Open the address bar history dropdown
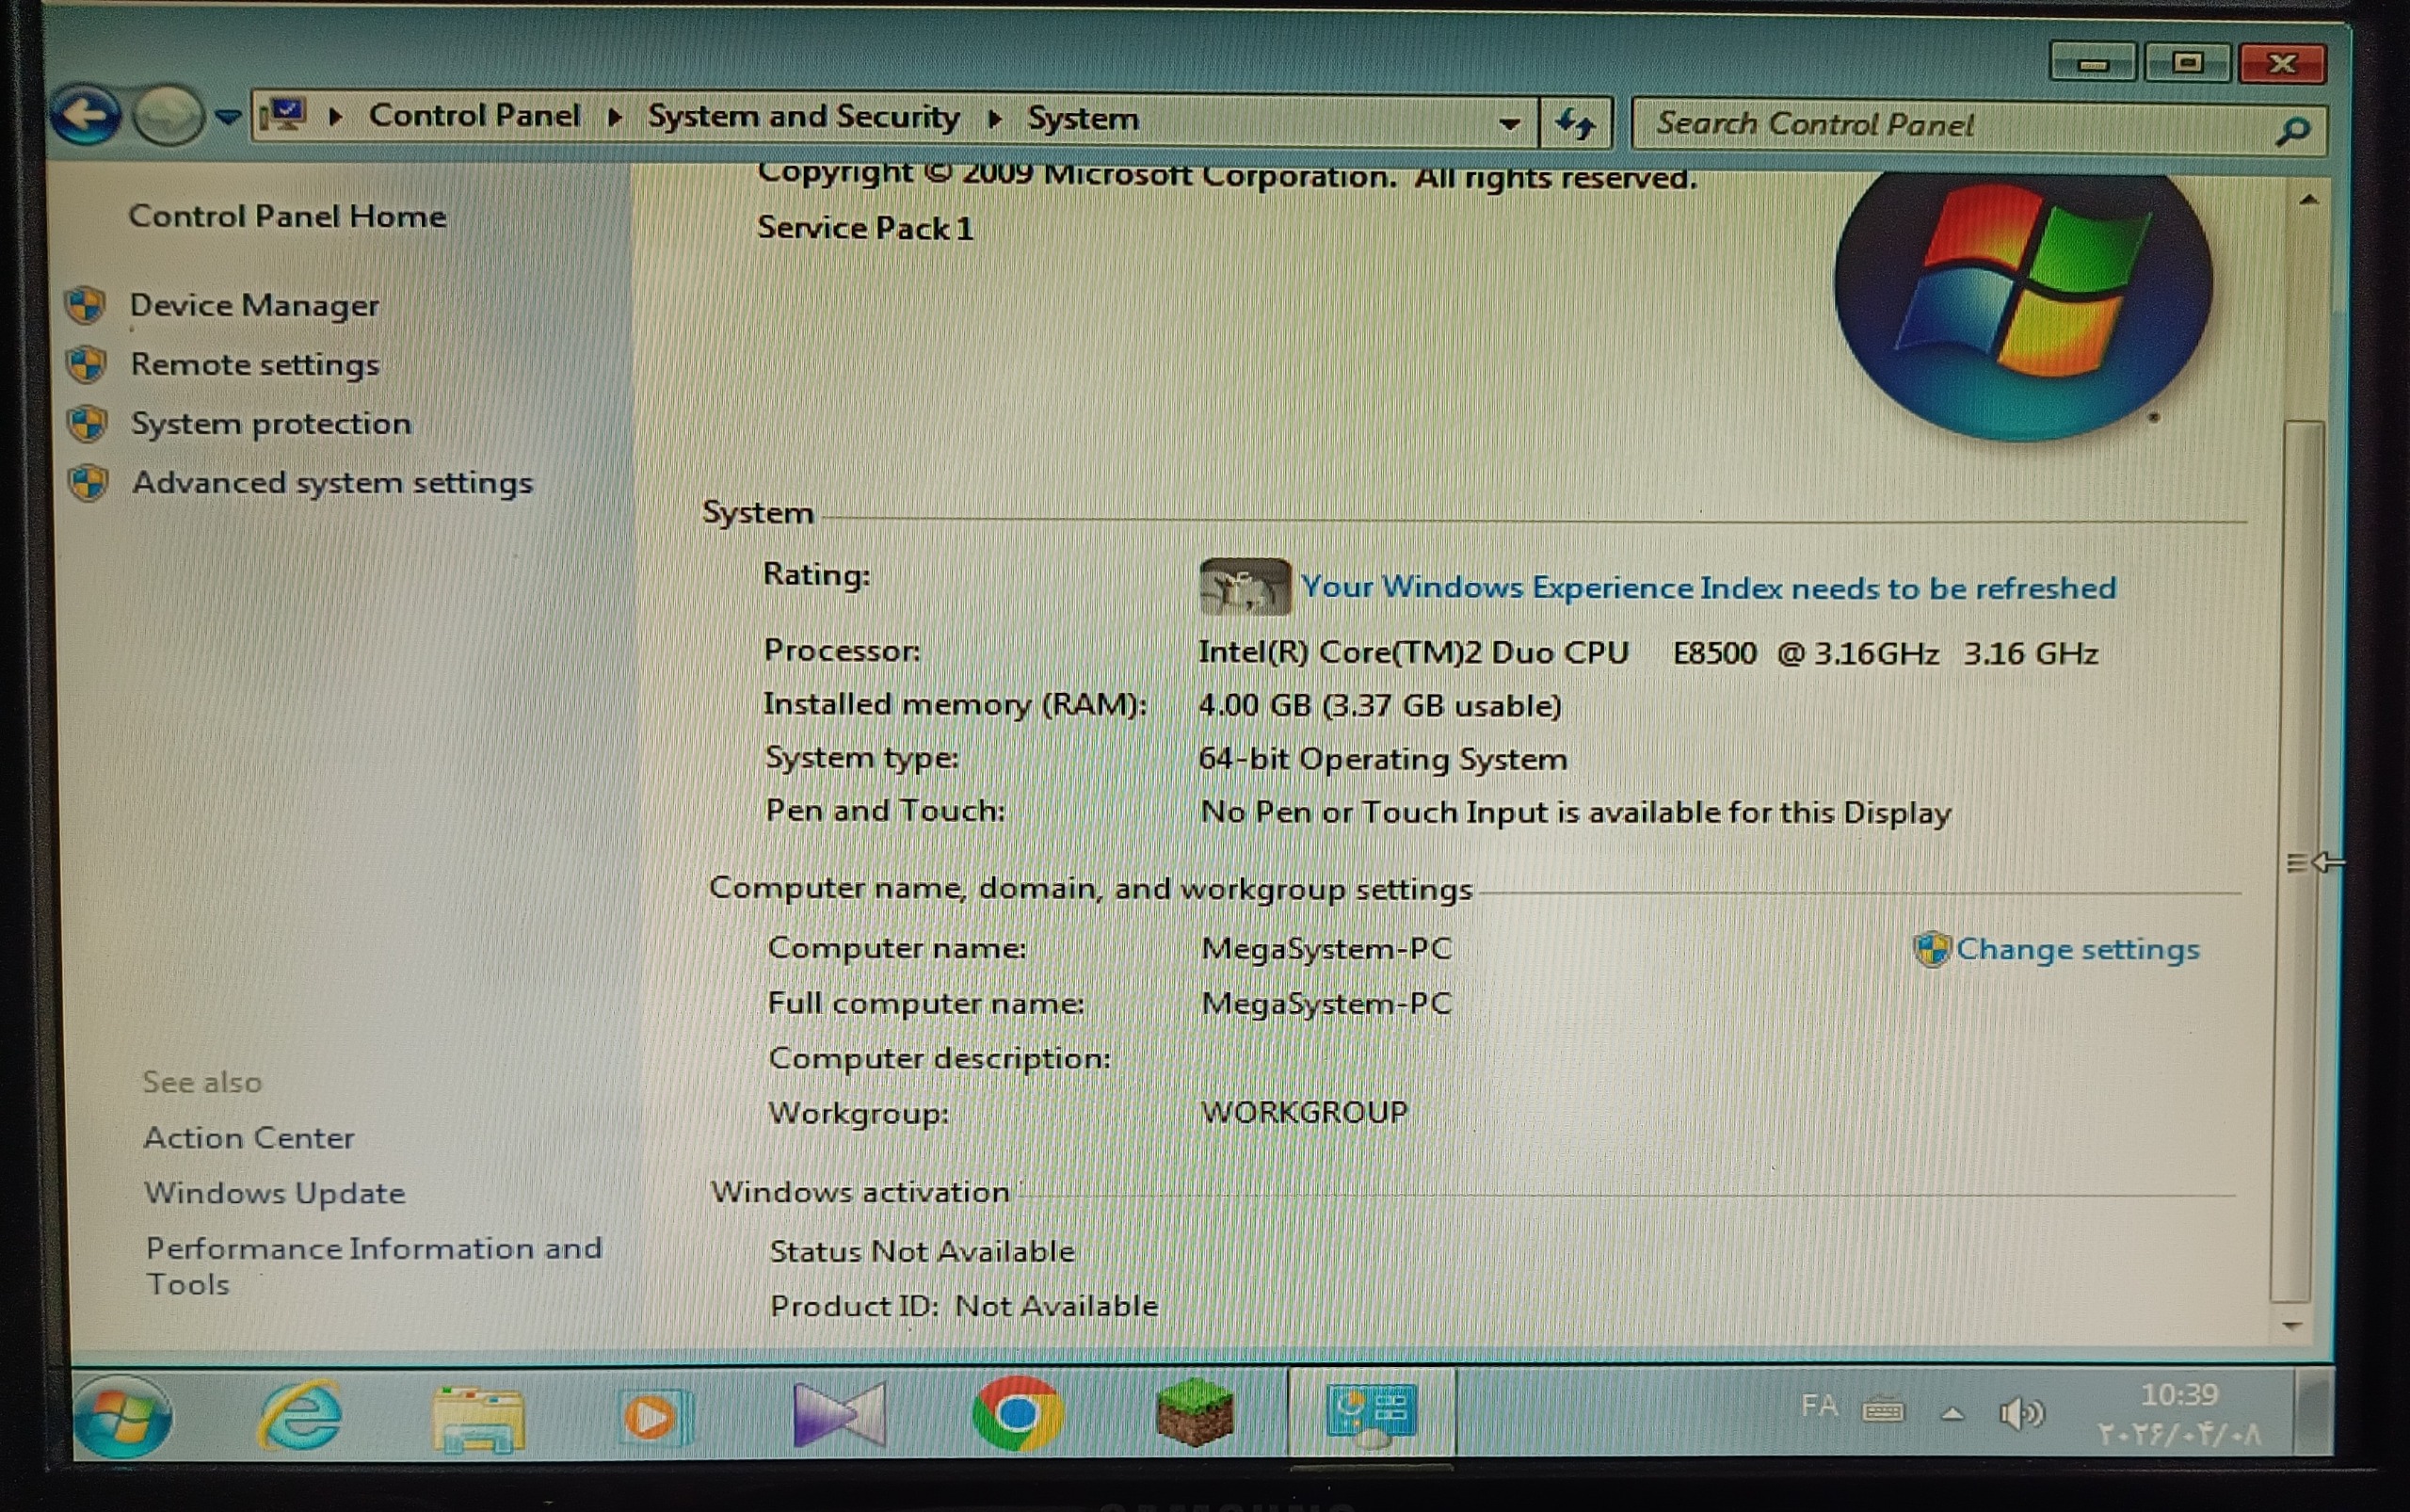 tap(1509, 124)
